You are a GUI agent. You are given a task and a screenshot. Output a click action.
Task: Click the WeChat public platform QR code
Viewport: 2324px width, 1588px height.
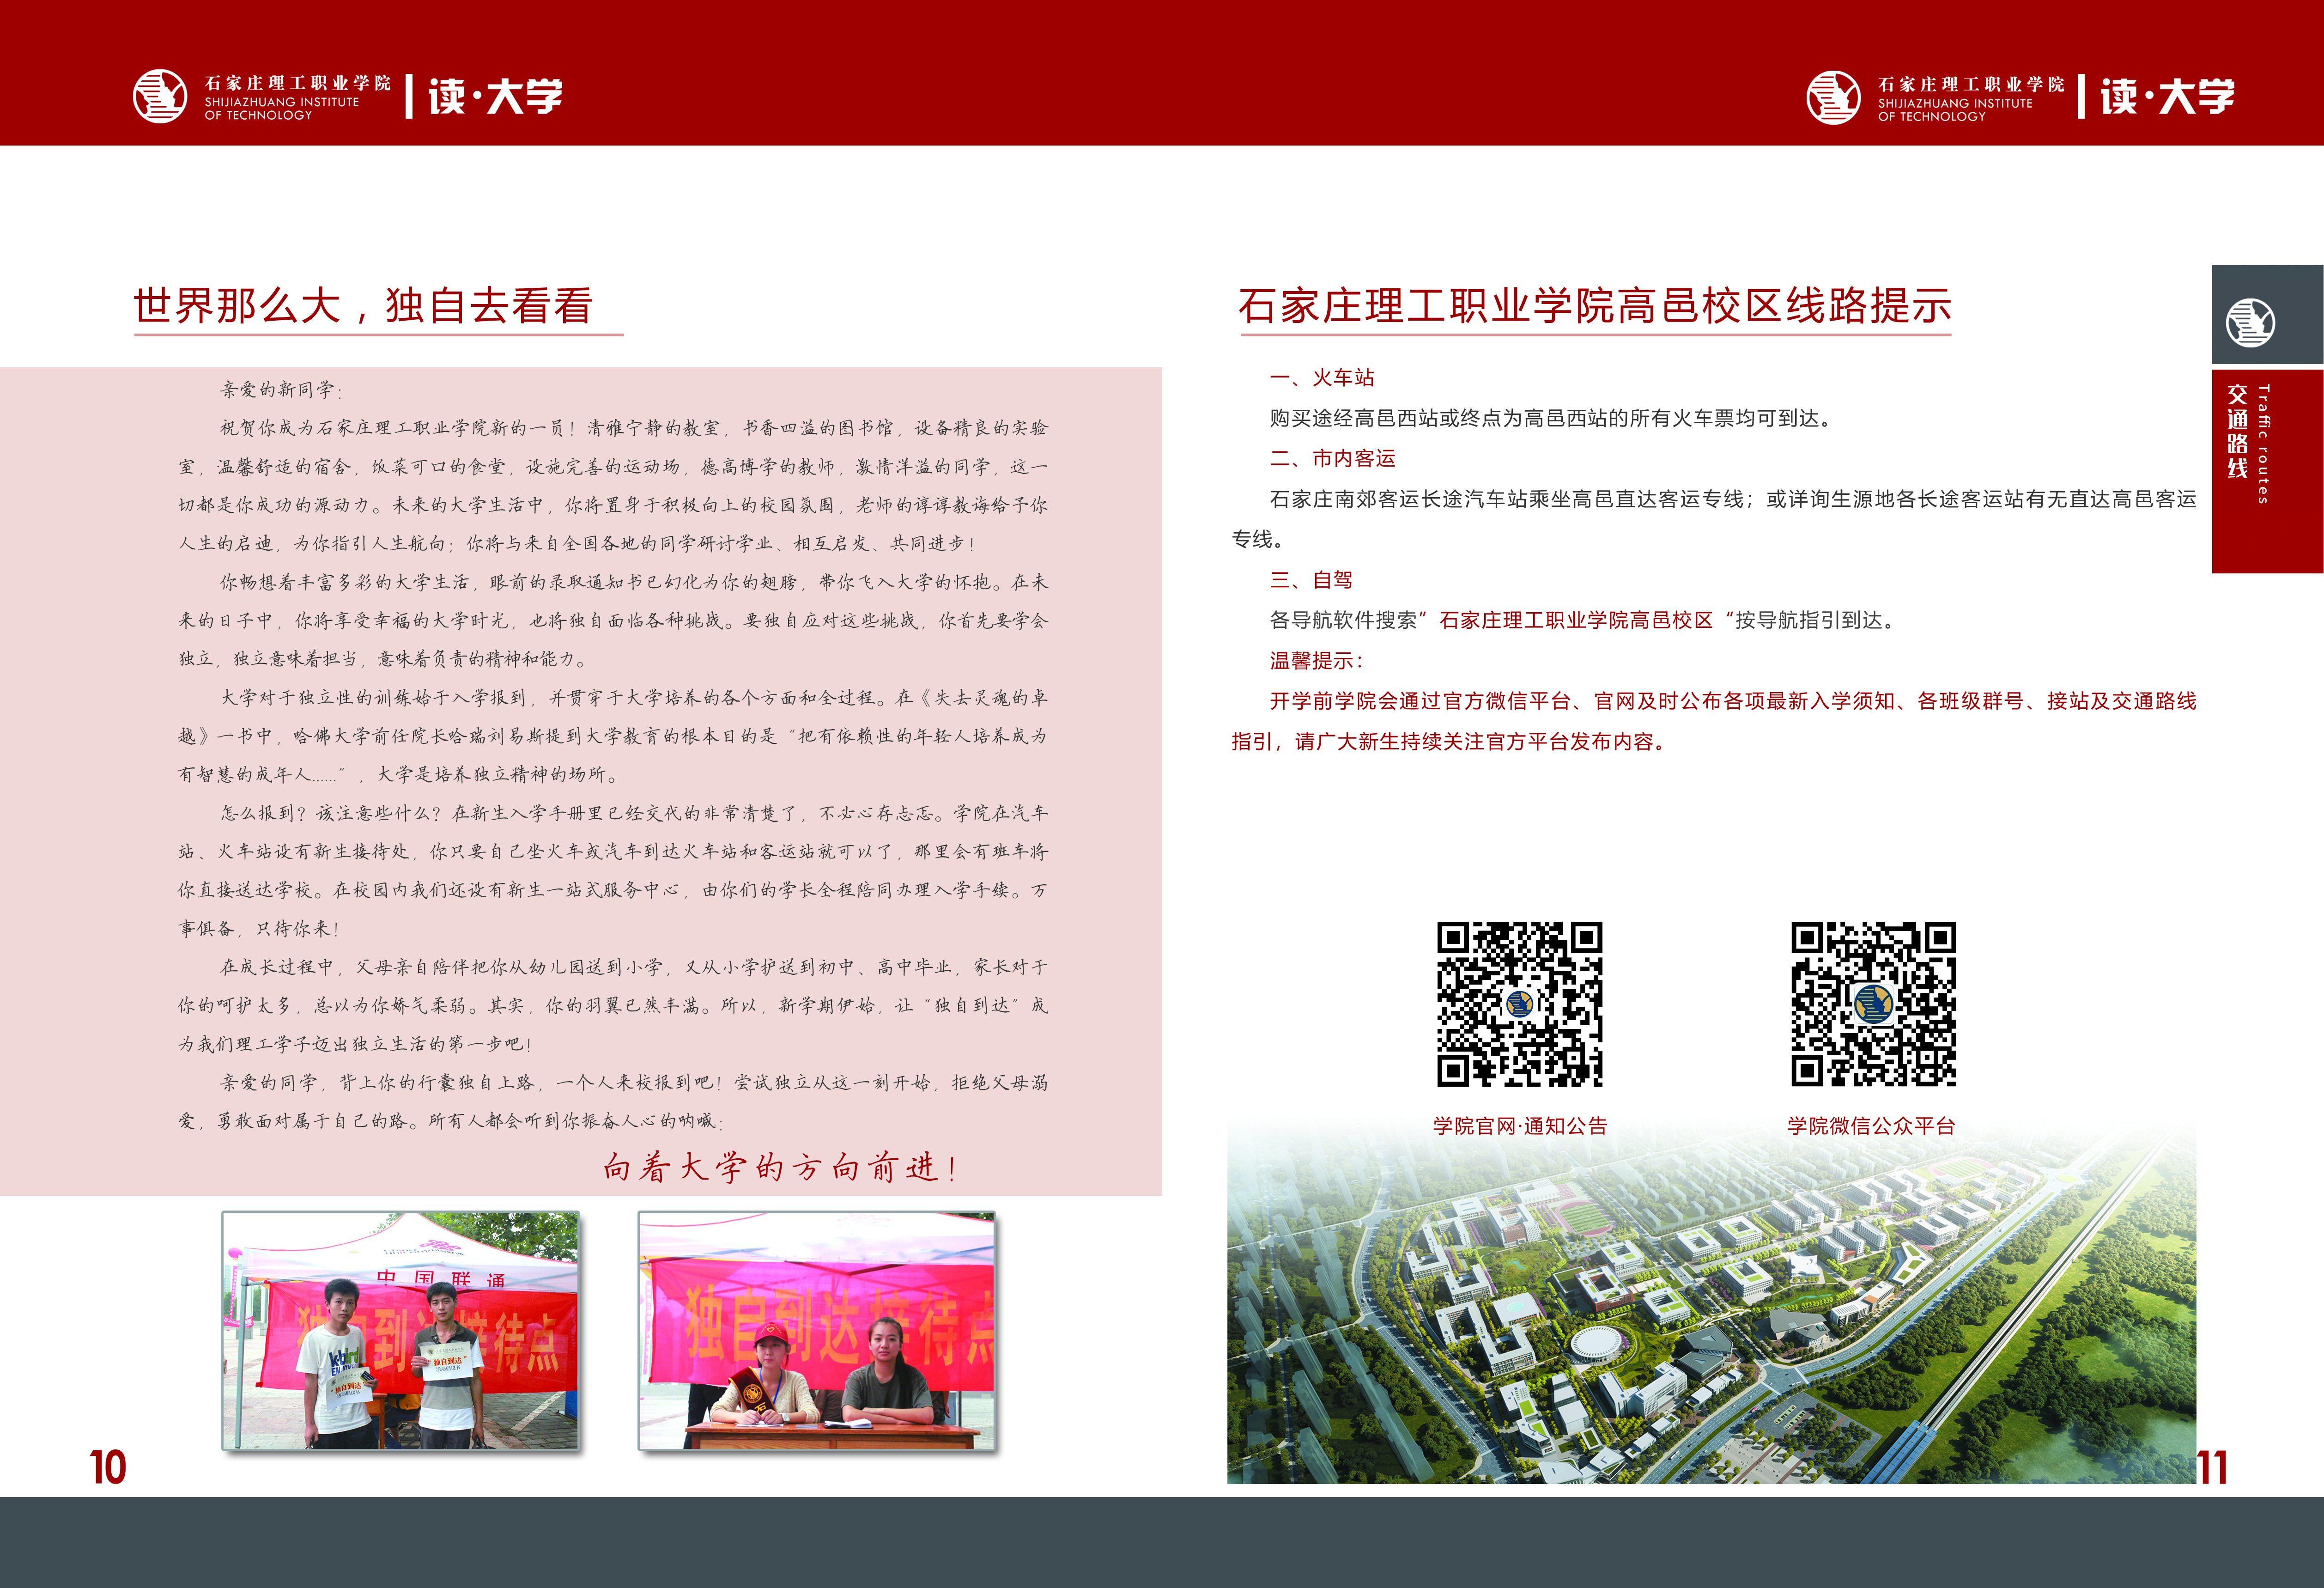click(x=1873, y=1003)
